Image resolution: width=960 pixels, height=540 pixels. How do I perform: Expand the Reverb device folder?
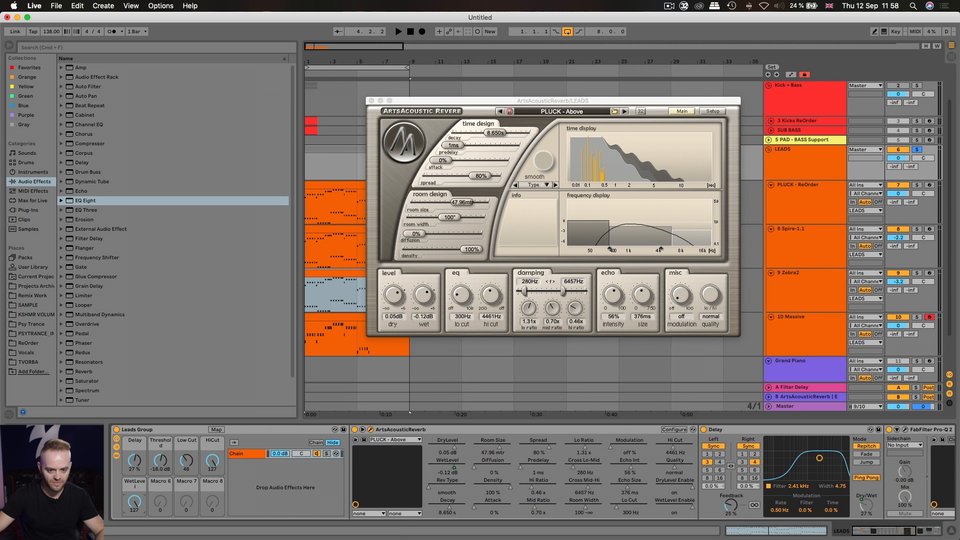pyautogui.click(x=61, y=371)
